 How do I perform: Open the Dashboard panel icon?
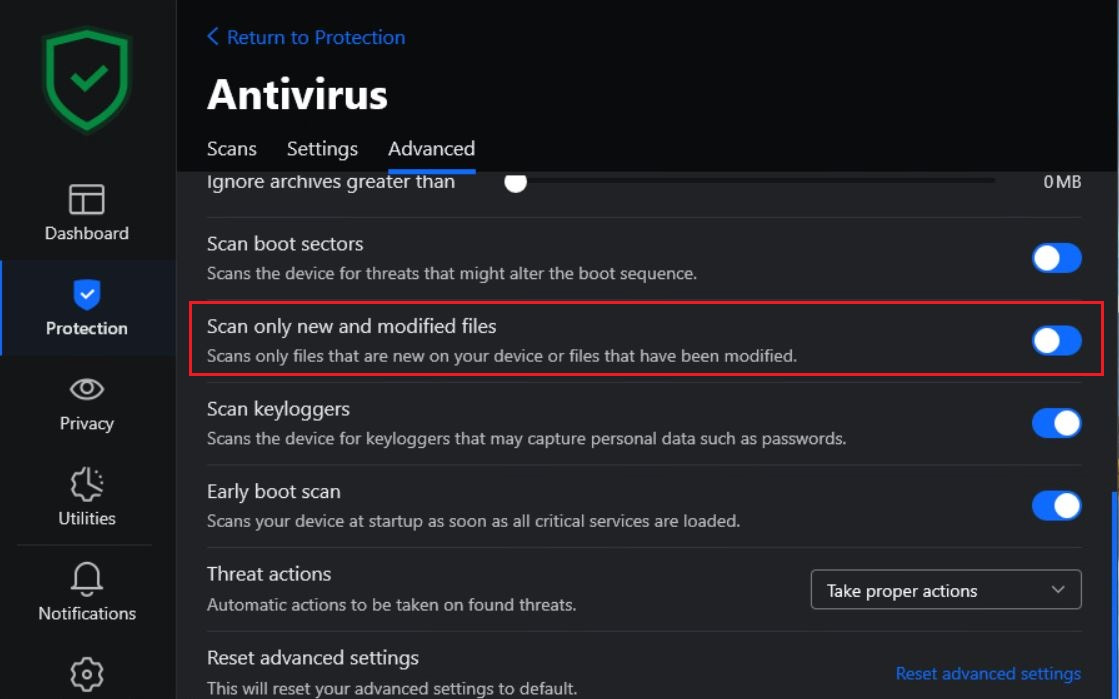86,199
